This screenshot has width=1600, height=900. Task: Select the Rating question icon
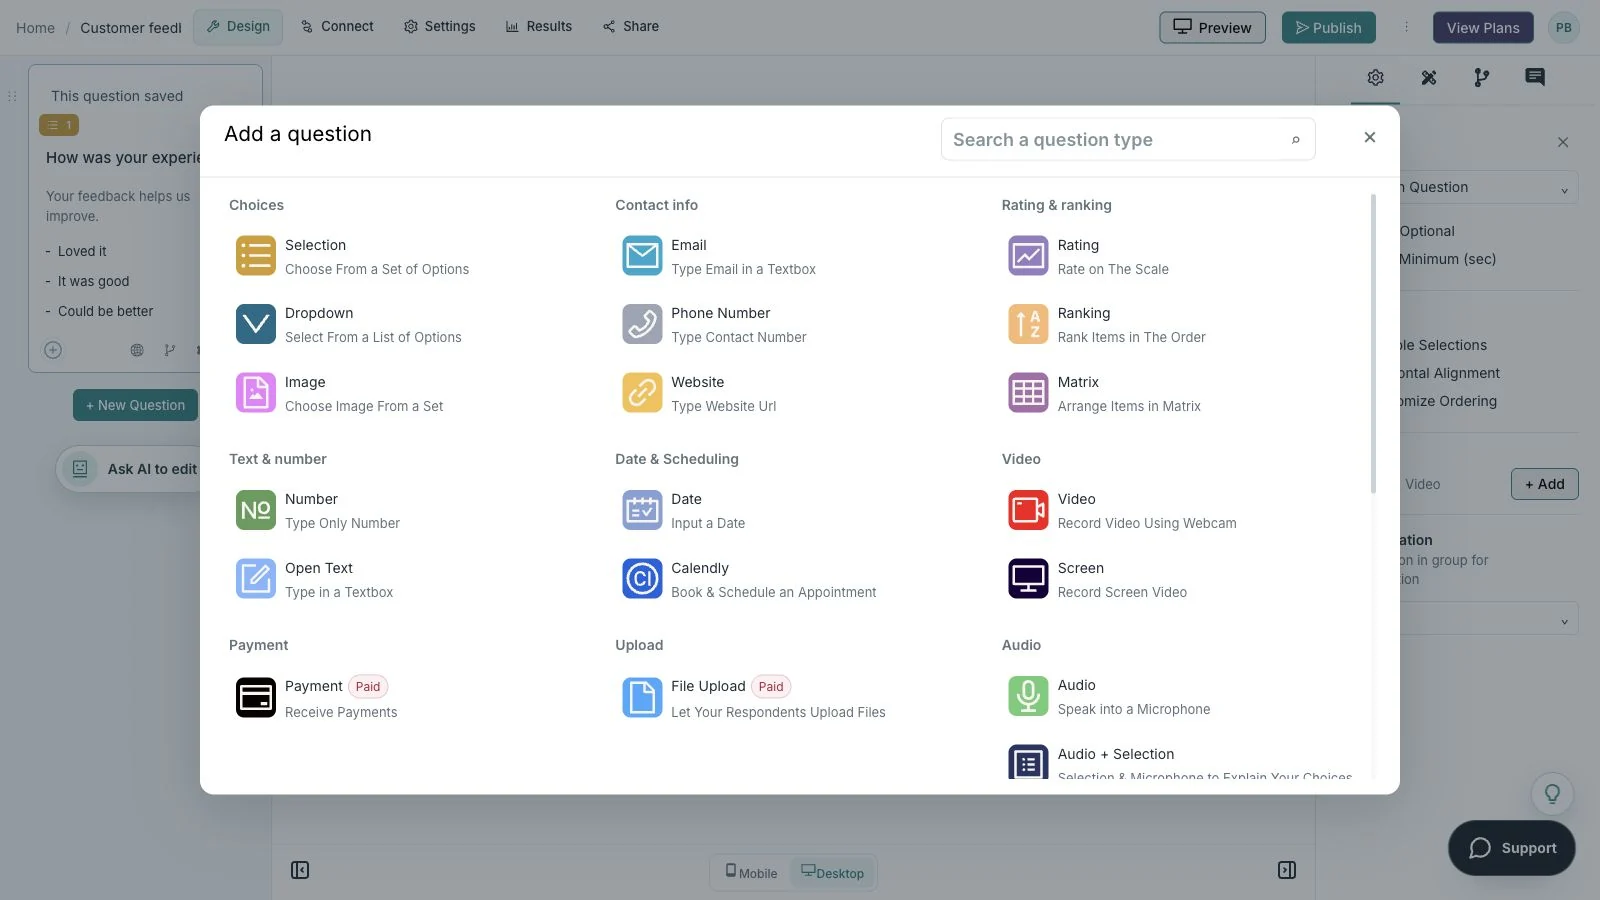(1028, 256)
